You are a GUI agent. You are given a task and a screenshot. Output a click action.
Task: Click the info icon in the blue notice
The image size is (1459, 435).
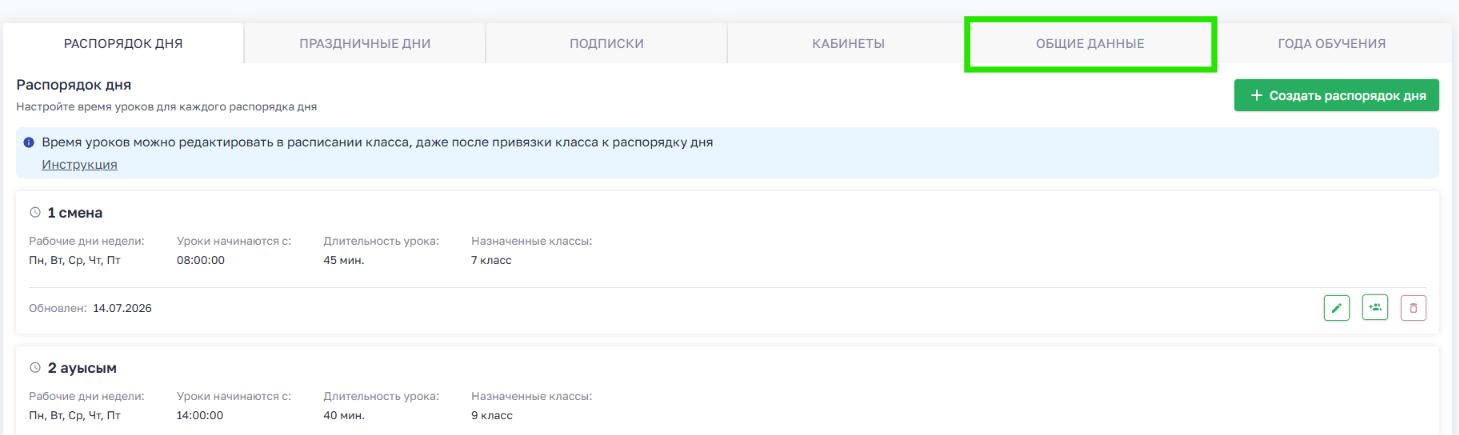[29, 143]
